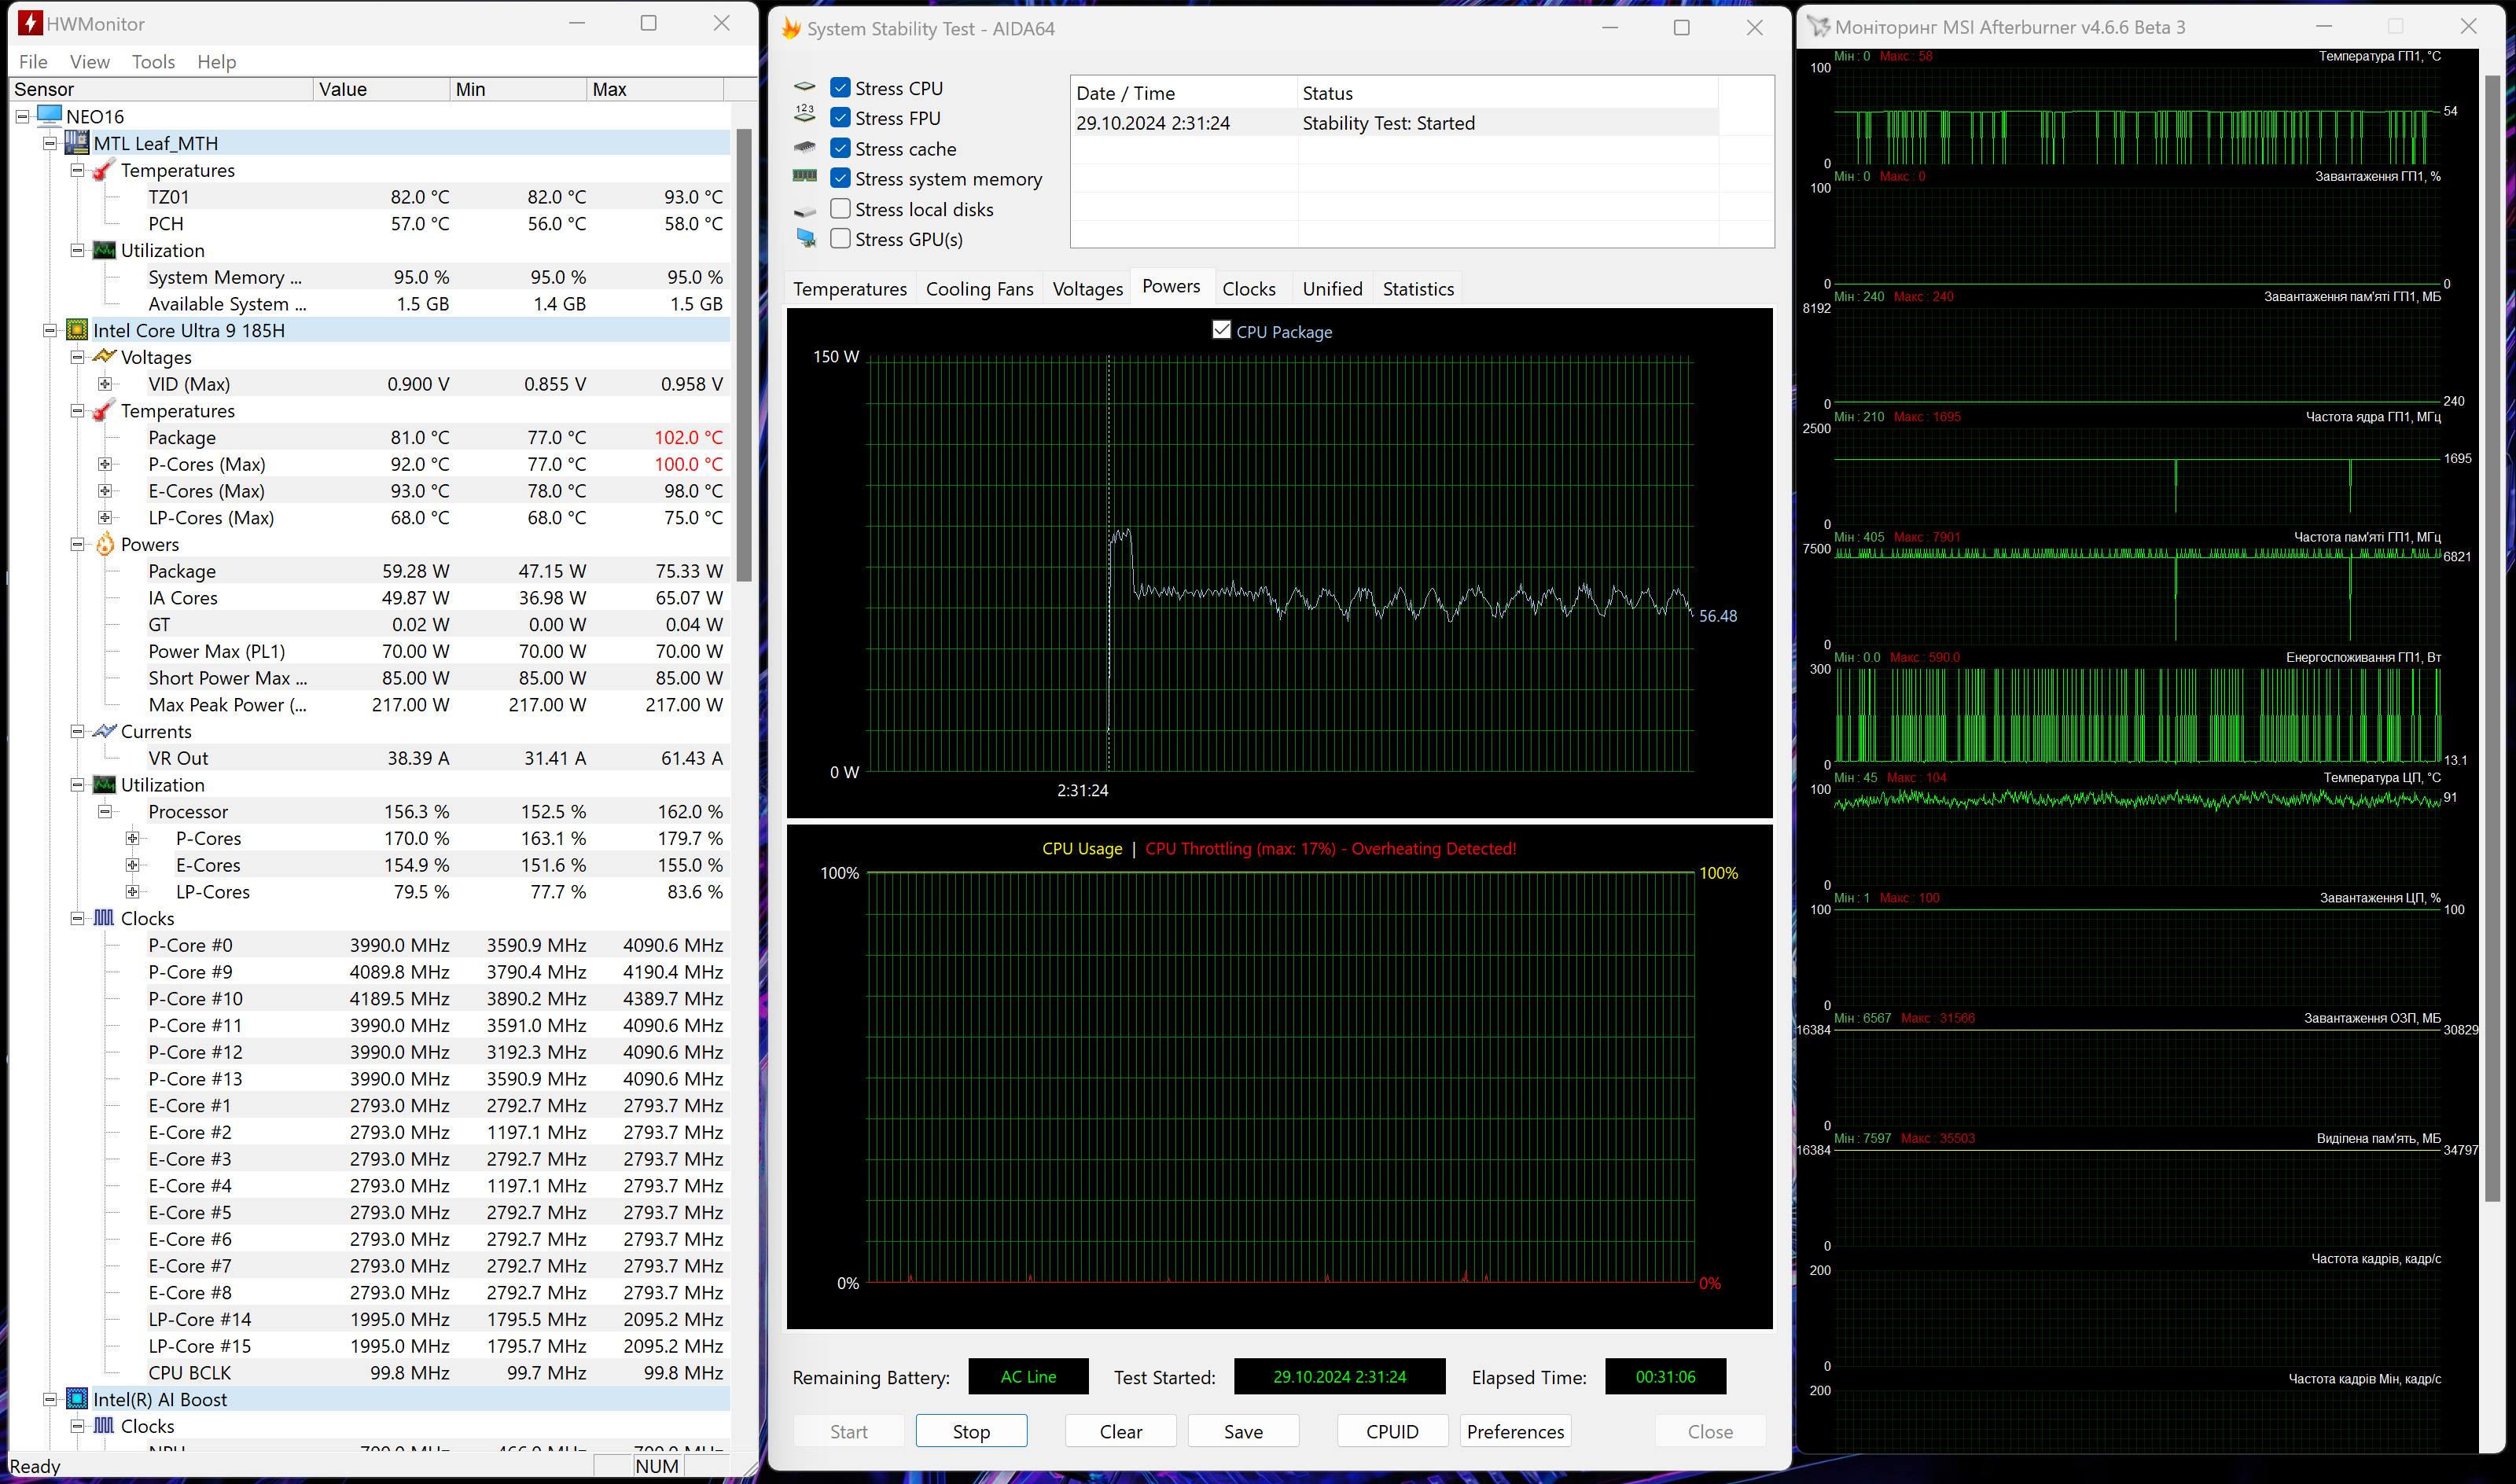Click the Temperatures thermometer icon under MTL Leaf_MTH

101,170
